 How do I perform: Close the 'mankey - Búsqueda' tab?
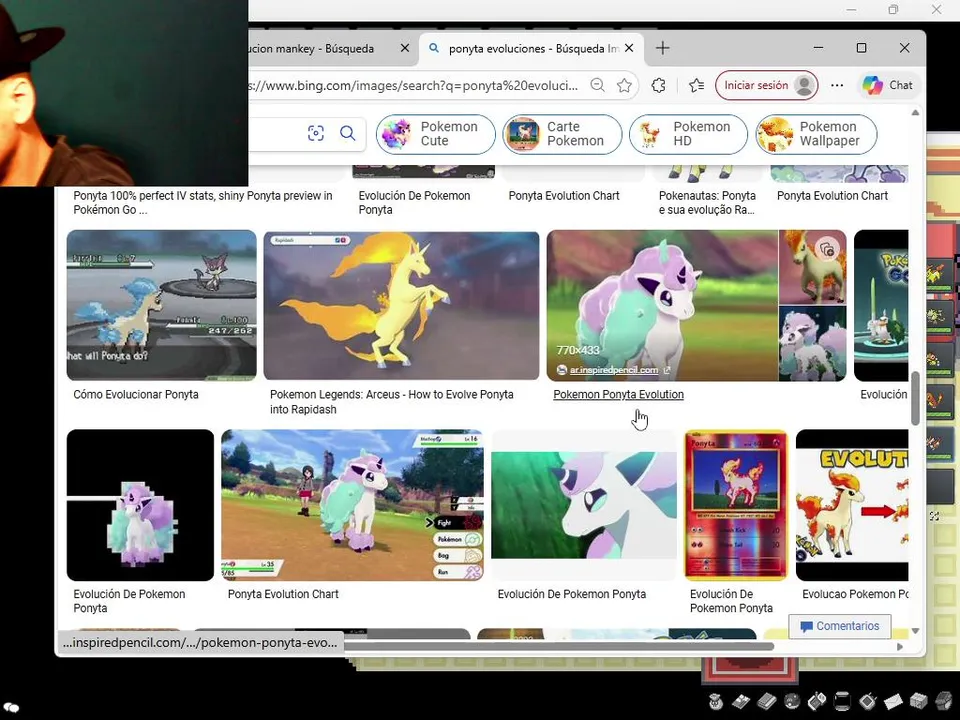(405, 48)
